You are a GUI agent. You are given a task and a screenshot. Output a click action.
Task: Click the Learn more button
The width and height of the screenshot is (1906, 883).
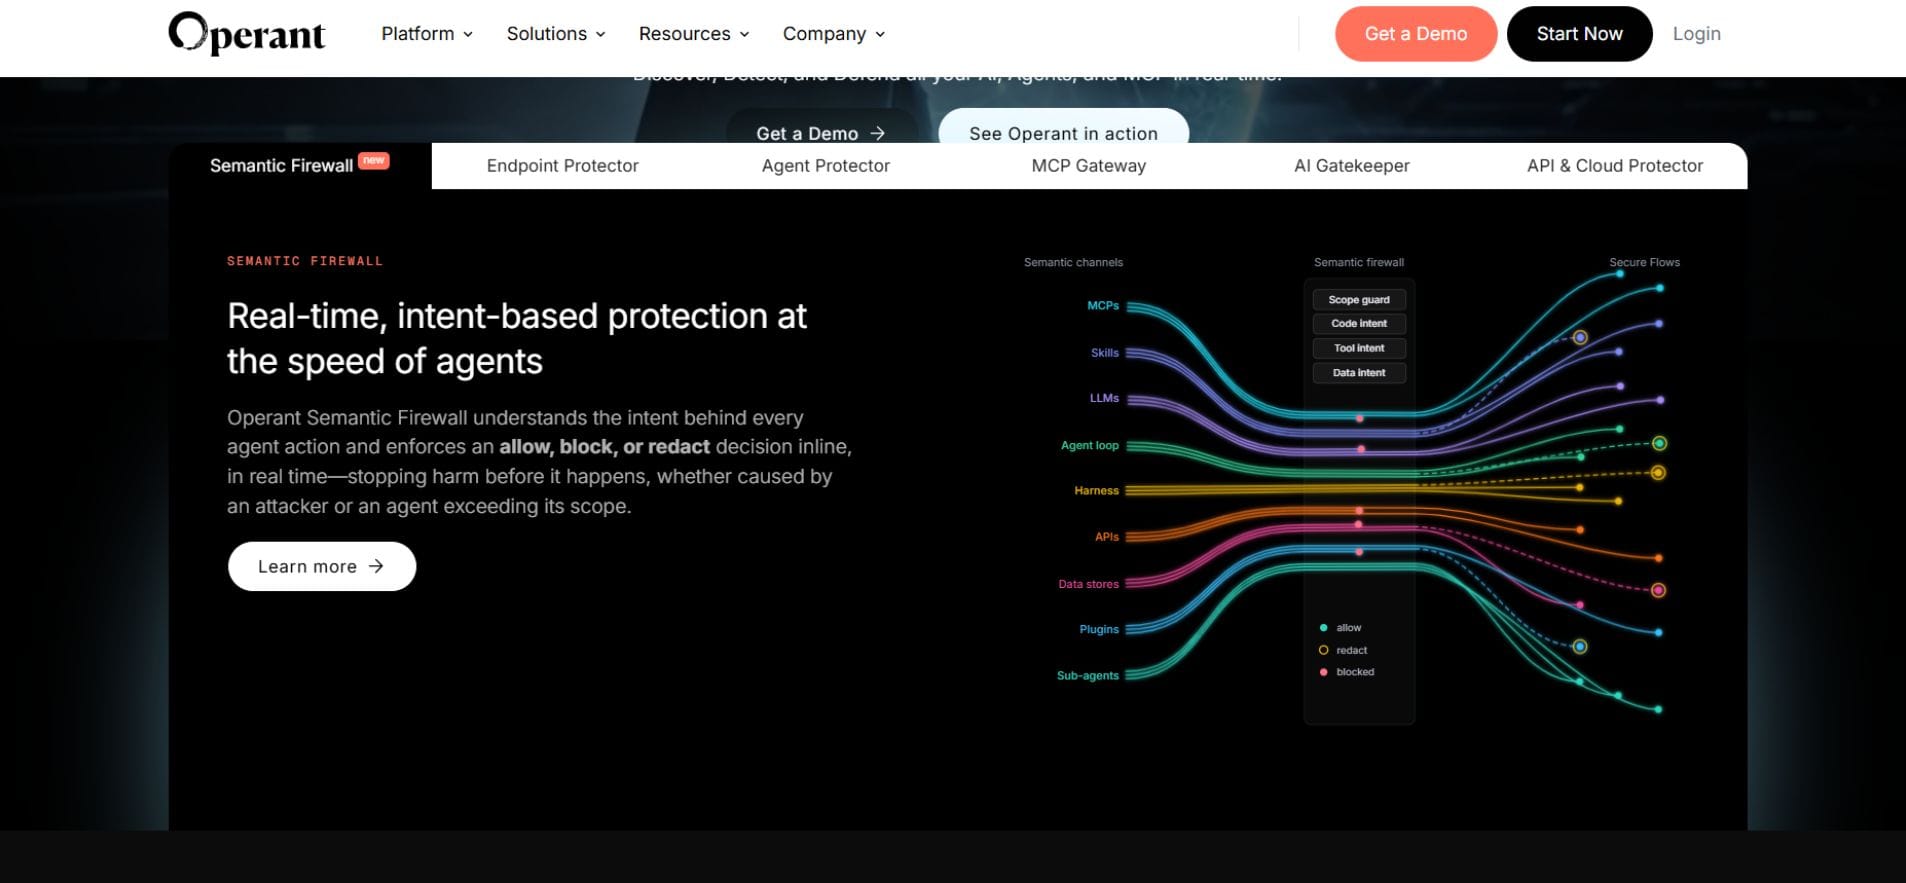322,566
